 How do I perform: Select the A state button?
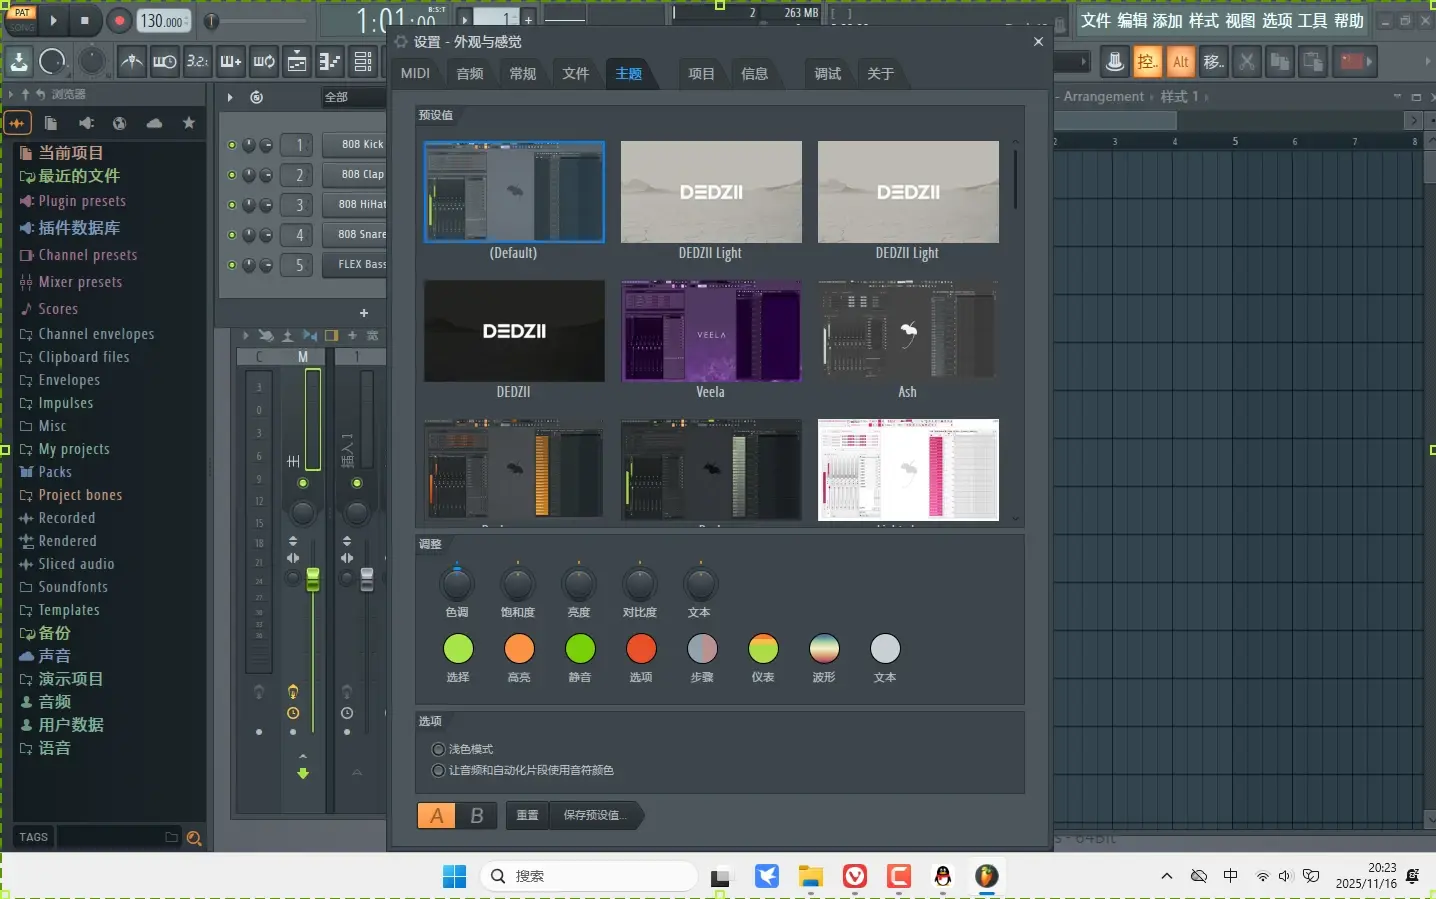click(x=437, y=816)
